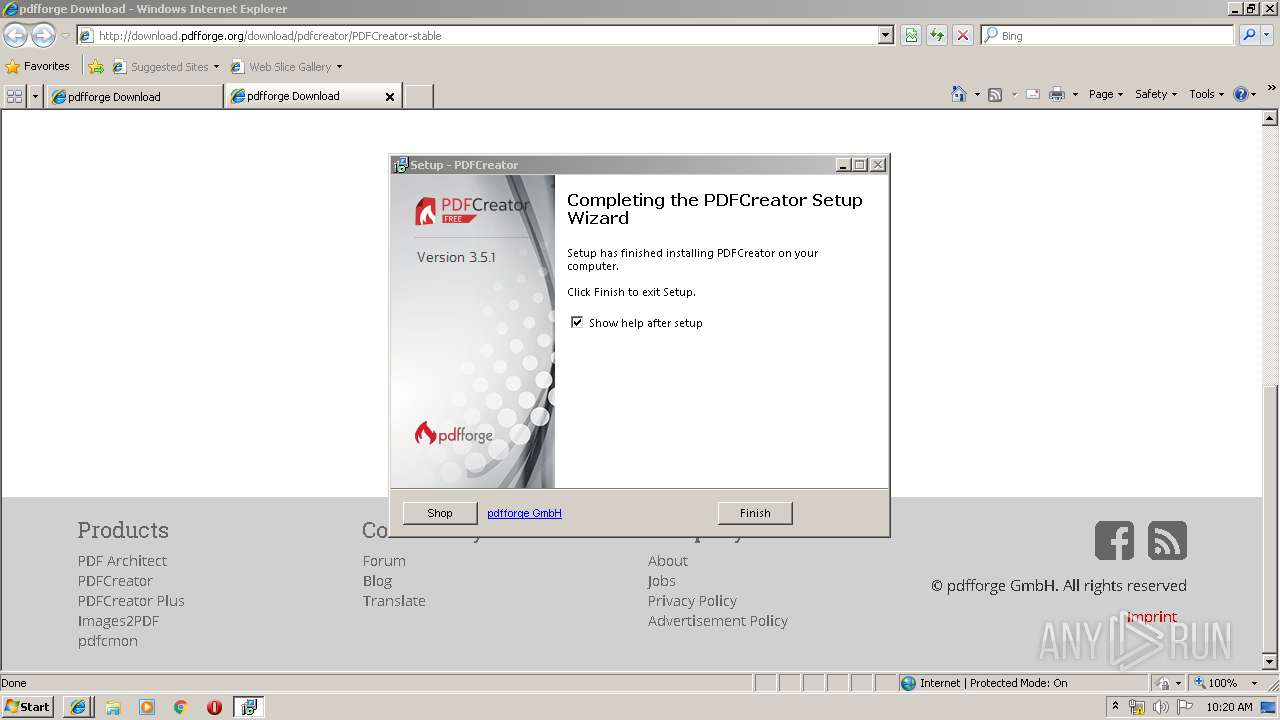Viewport: 1280px width, 720px height.
Task: Go back with Internet Explorer's back arrow
Action: pyautogui.click(x=15, y=35)
